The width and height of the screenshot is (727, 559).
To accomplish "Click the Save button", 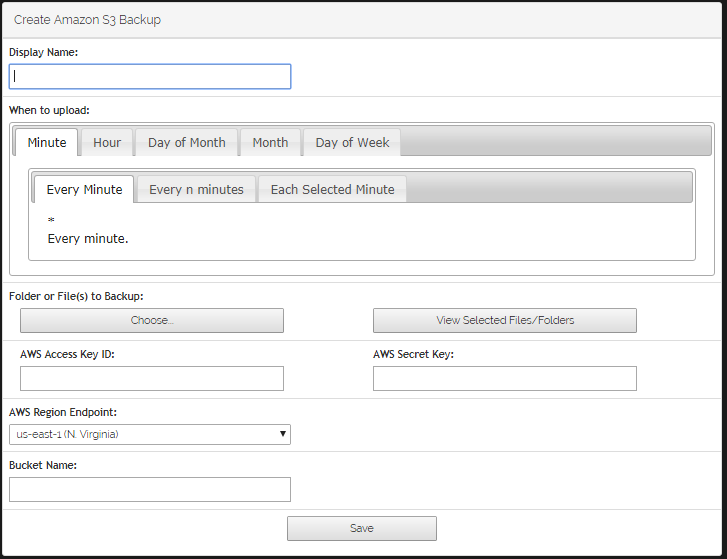I will pos(362,528).
